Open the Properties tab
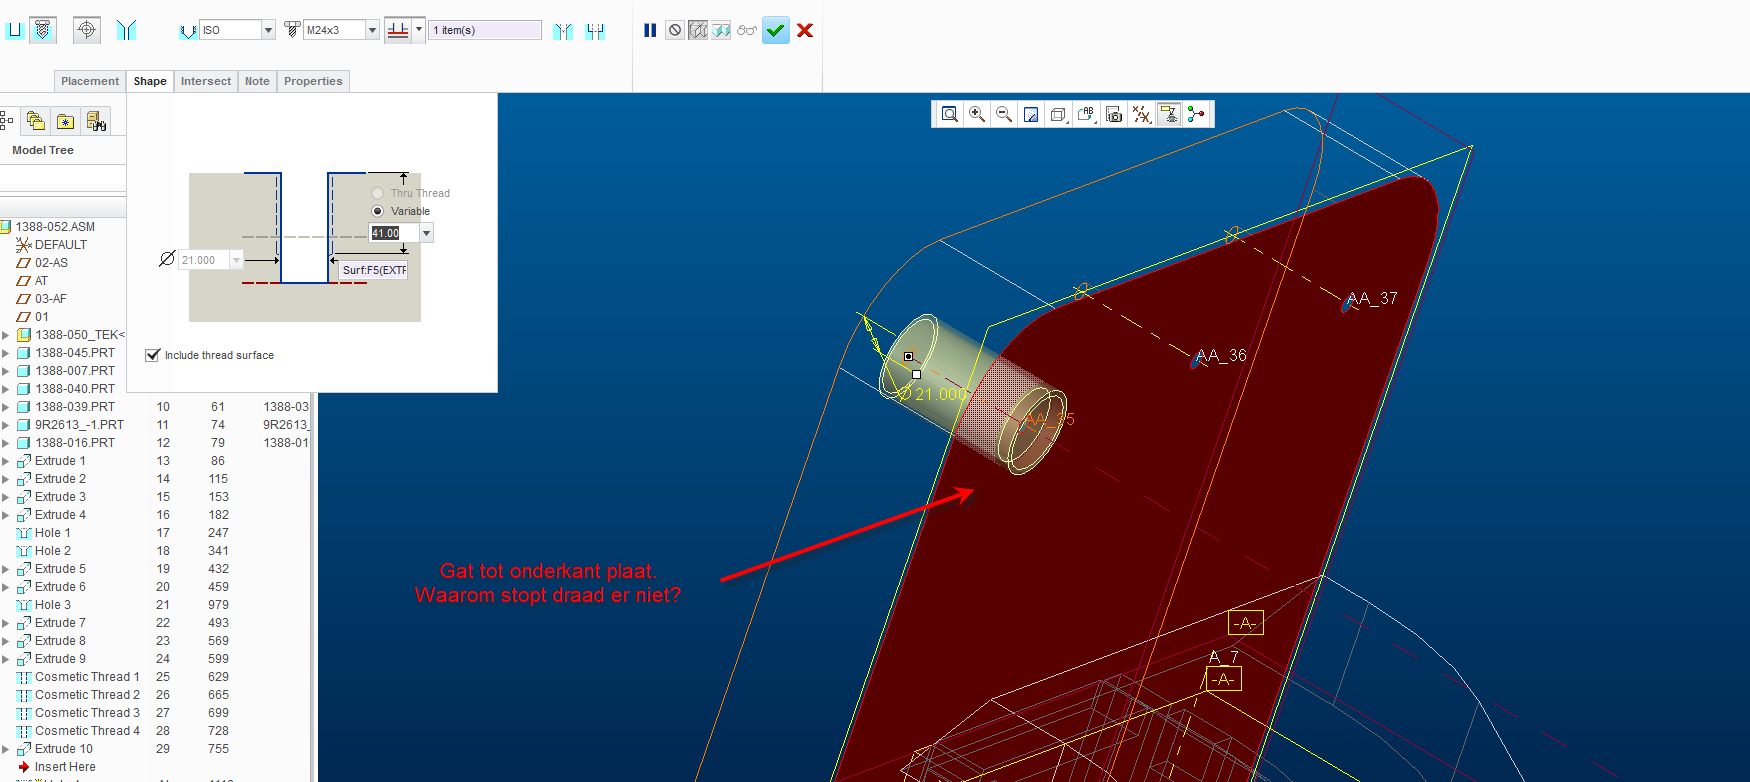The image size is (1750, 782). [x=313, y=81]
